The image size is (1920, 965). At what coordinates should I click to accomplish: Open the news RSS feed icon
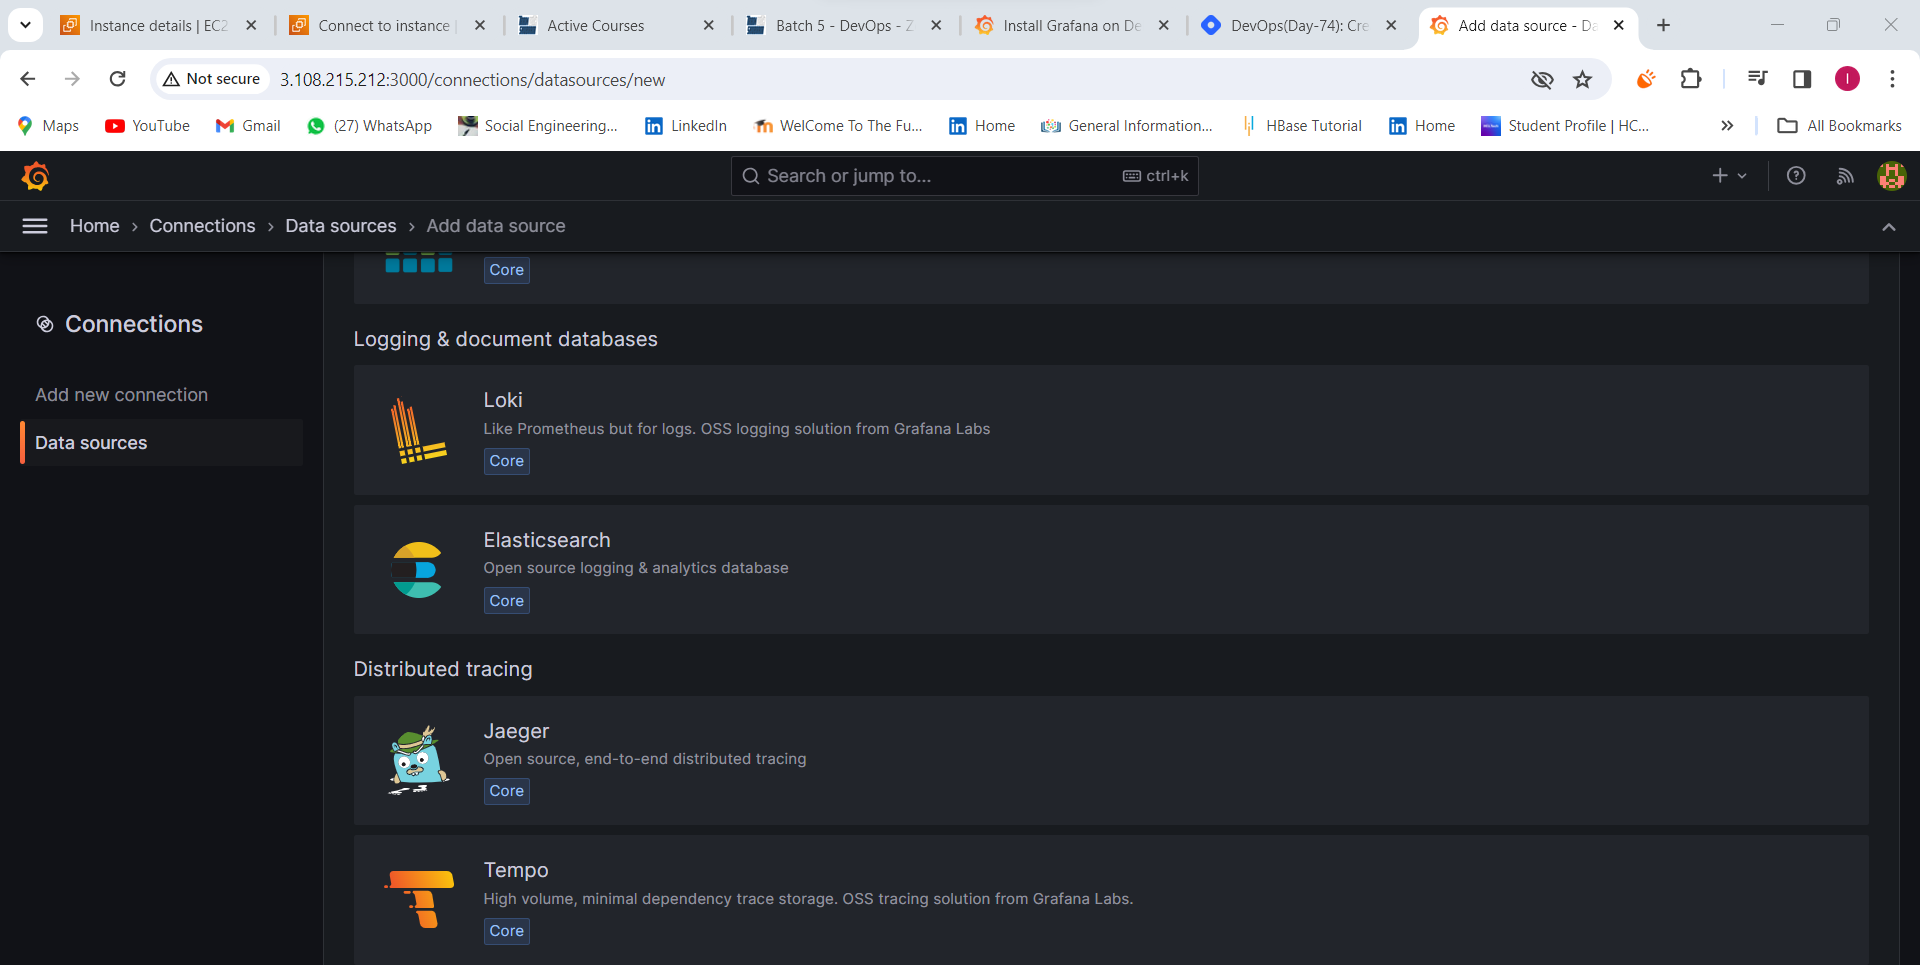point(1845,176)
